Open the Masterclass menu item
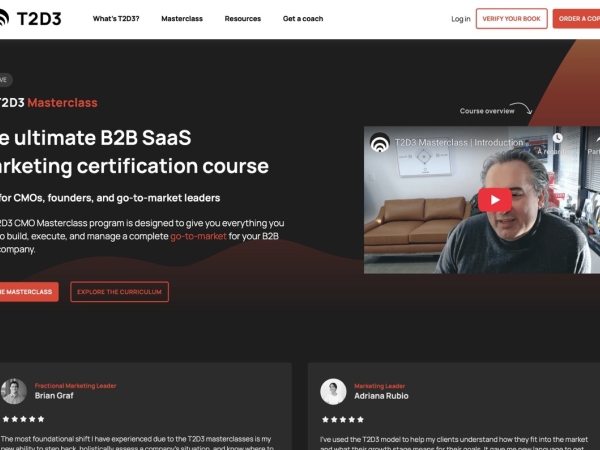 coord(182,18)
